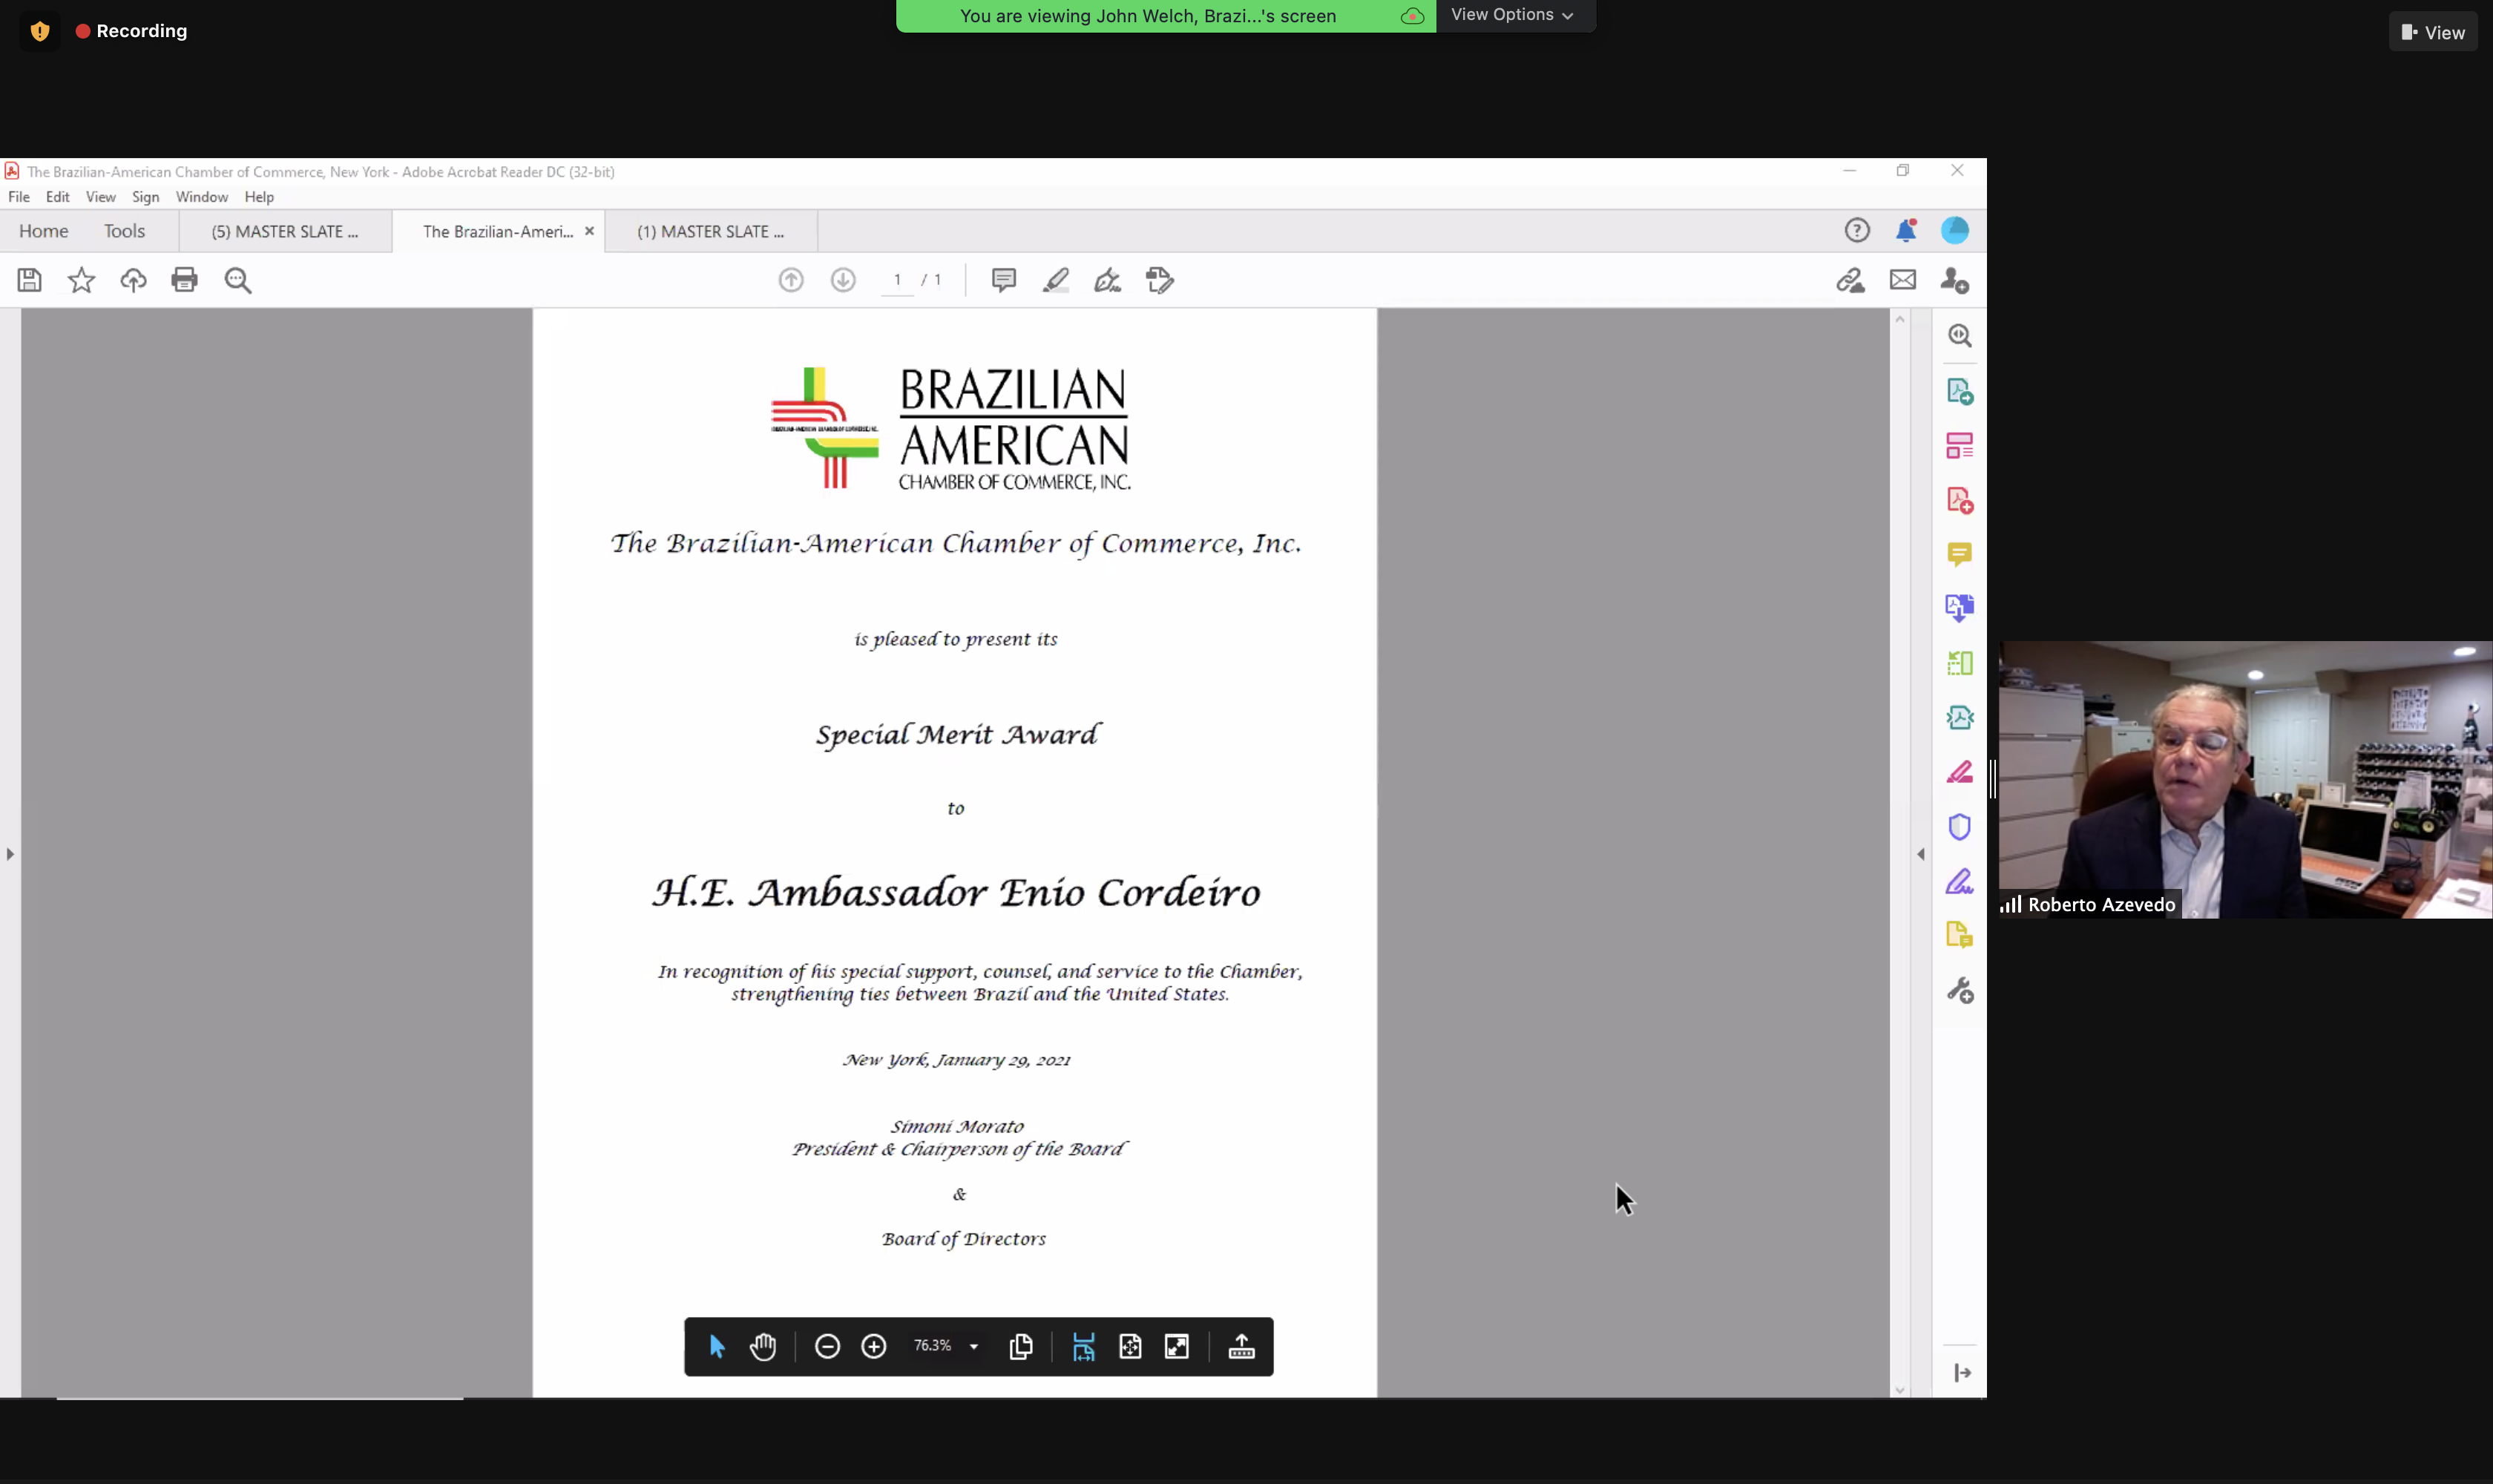The image size is (2493, 1484).
Task: Switch to (1) MASTER SLATE tab
Action: coord(710,232)
